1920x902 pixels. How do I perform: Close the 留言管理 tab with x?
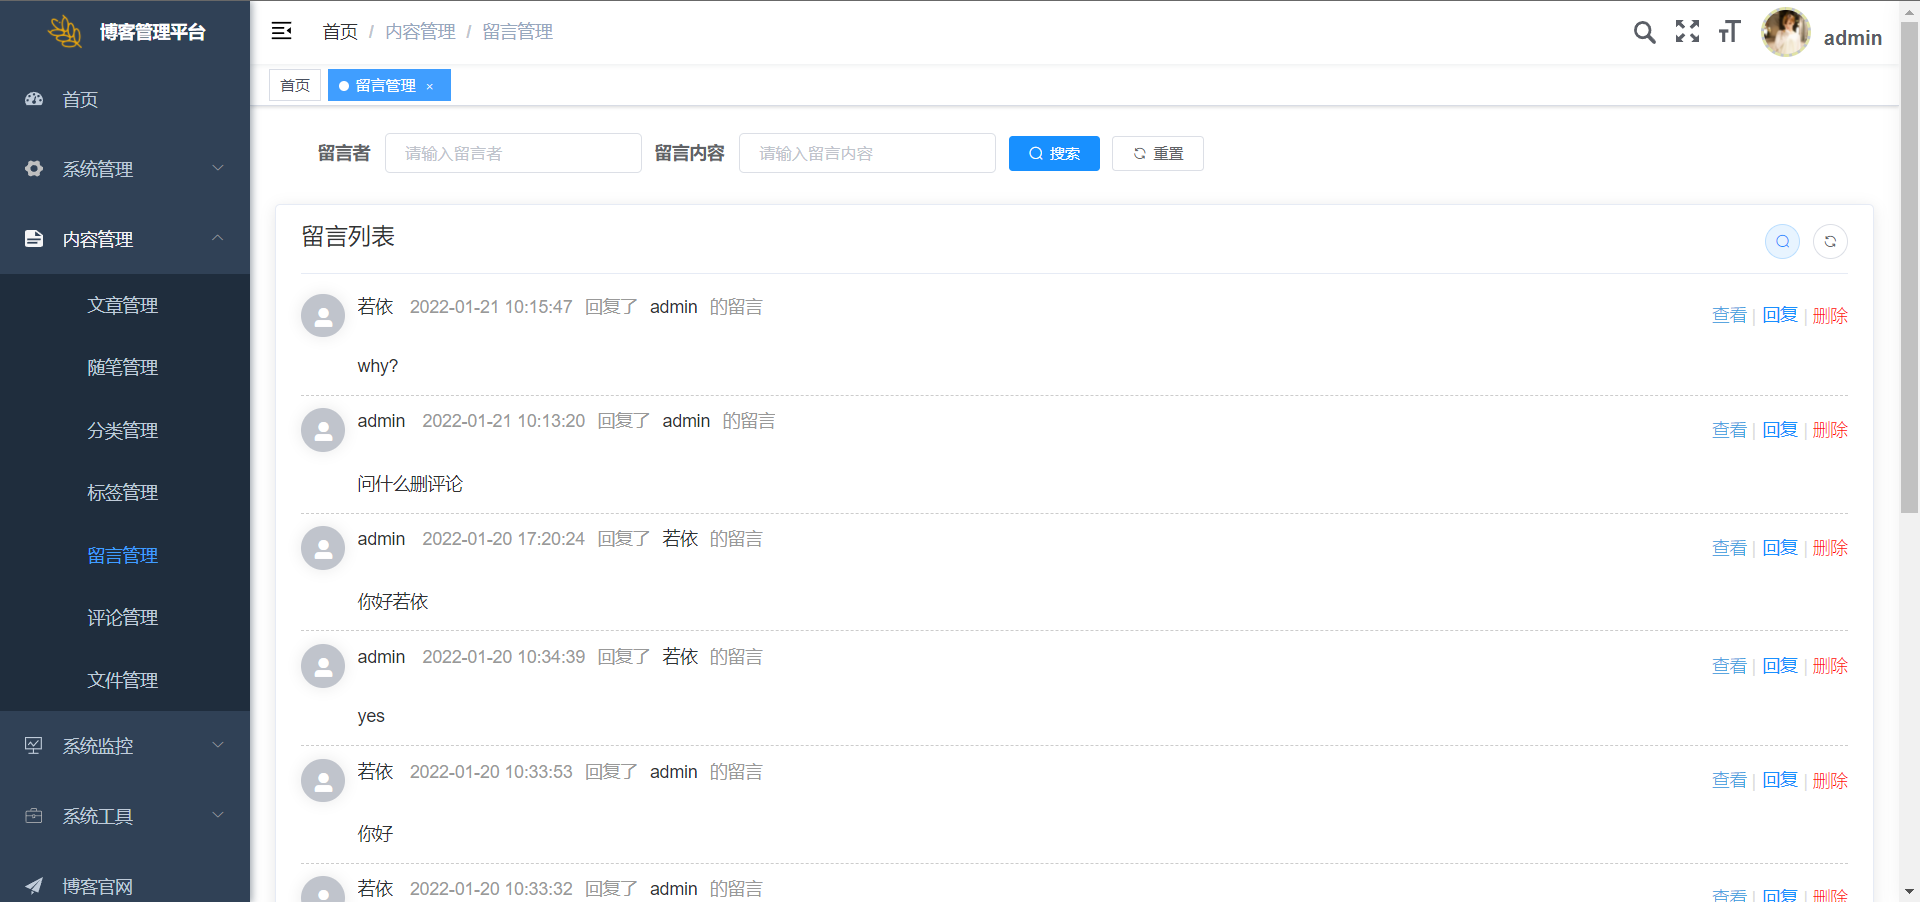click(430, 86)
